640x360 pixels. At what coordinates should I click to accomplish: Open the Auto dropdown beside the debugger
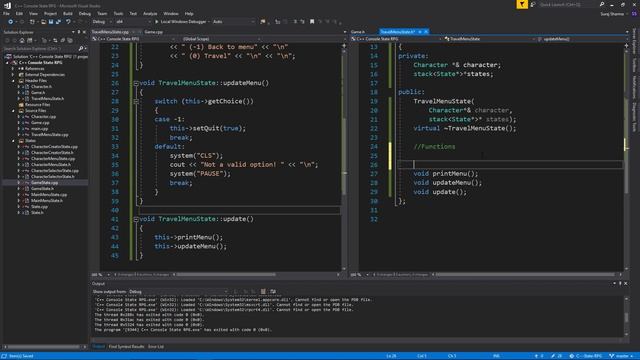pyautogui.click(x=233, y=22)
